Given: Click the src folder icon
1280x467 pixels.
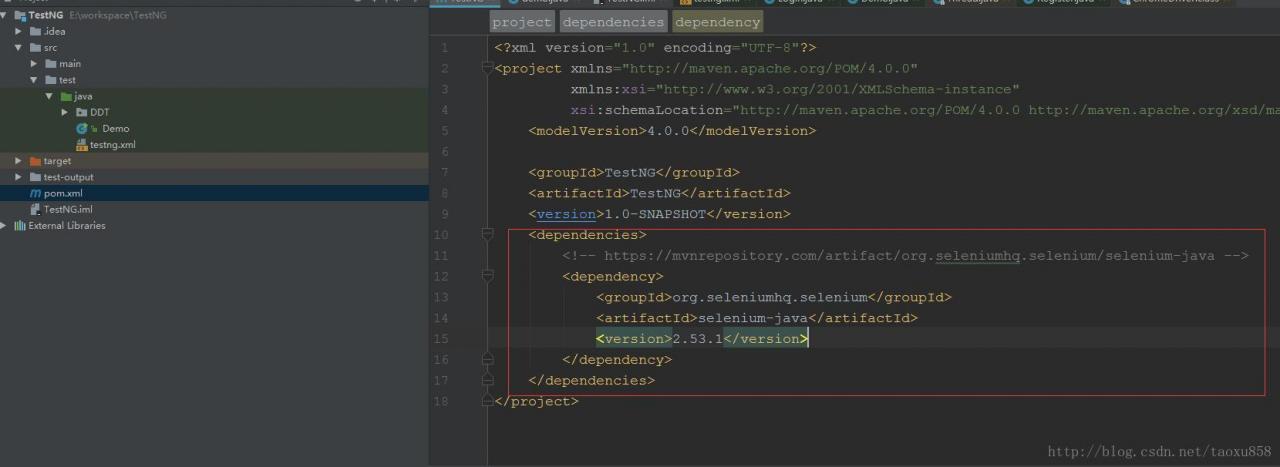Looking at the screenshot, I should tap(35, 47).
